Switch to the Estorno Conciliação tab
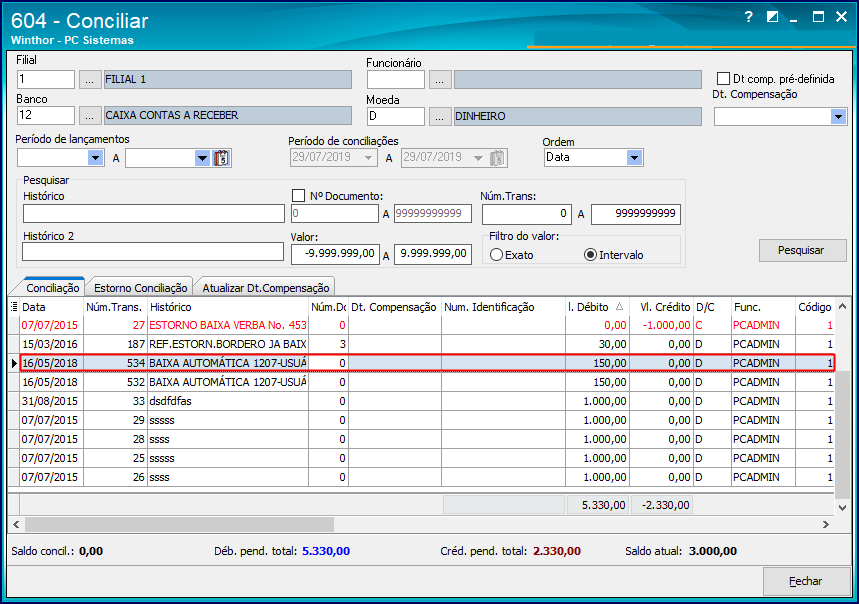The height and width of the screenshot is (604, 859). pyautogui.click(x=140, y=287)
